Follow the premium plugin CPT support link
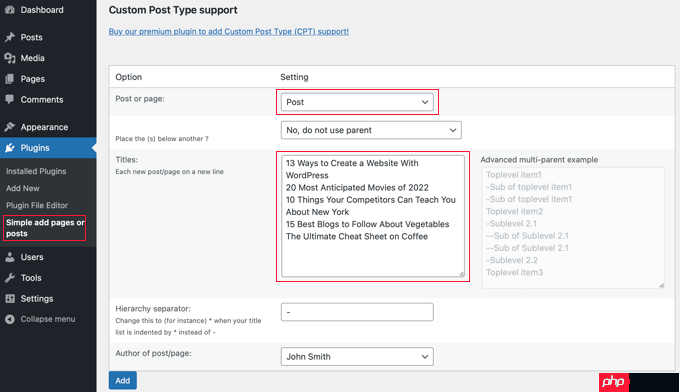Viewport: 680px width, 392px height. (x=229, y=32)
